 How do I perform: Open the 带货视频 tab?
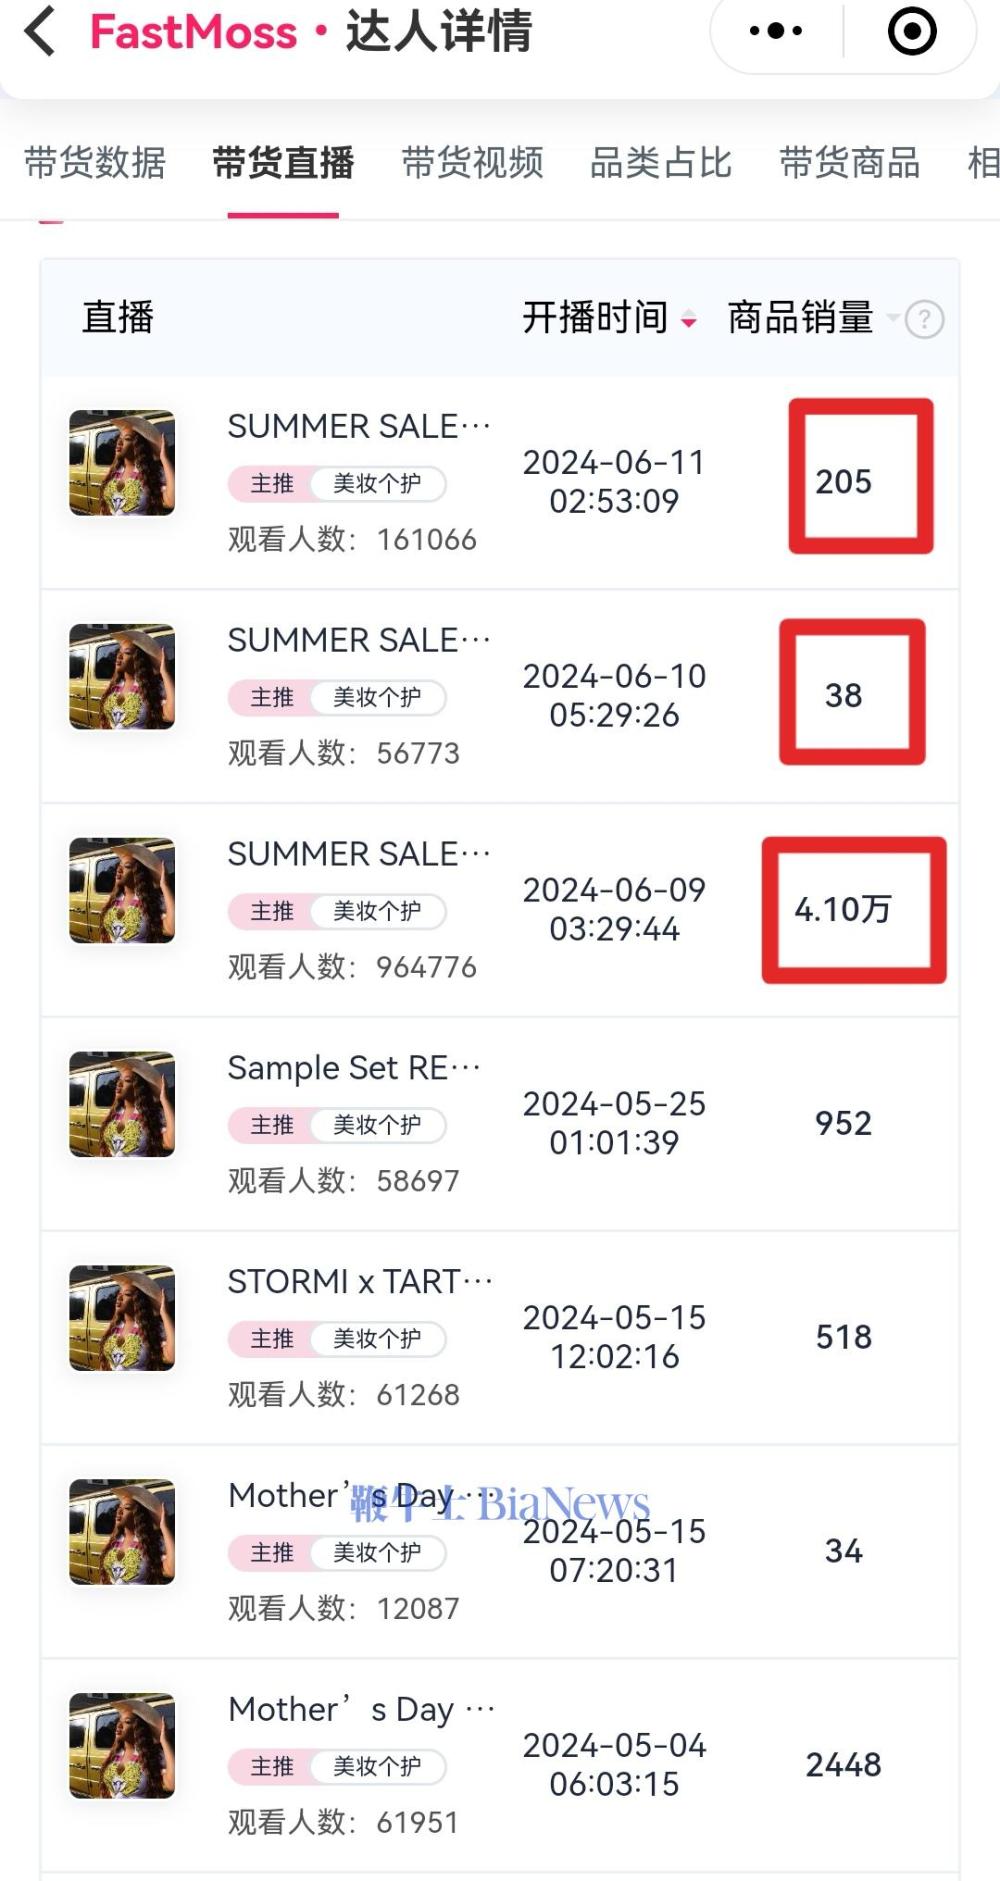(x=472, y=162)
